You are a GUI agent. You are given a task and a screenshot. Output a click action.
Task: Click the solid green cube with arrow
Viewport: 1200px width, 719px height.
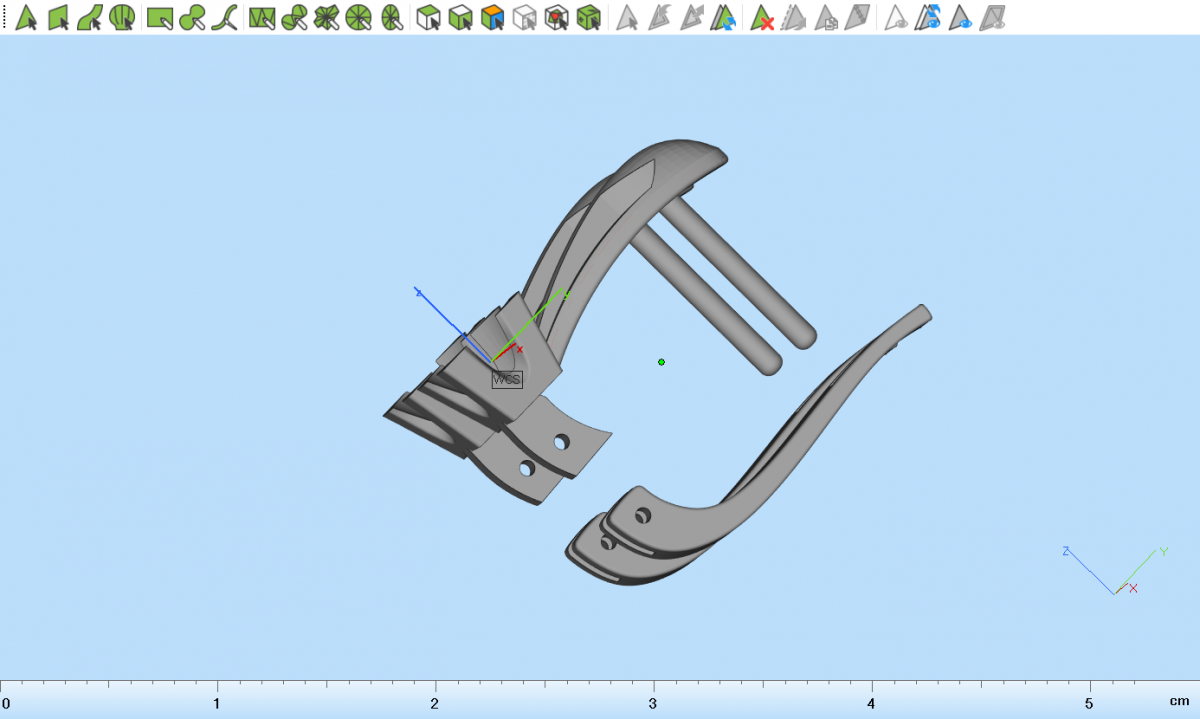click(589, 17)
